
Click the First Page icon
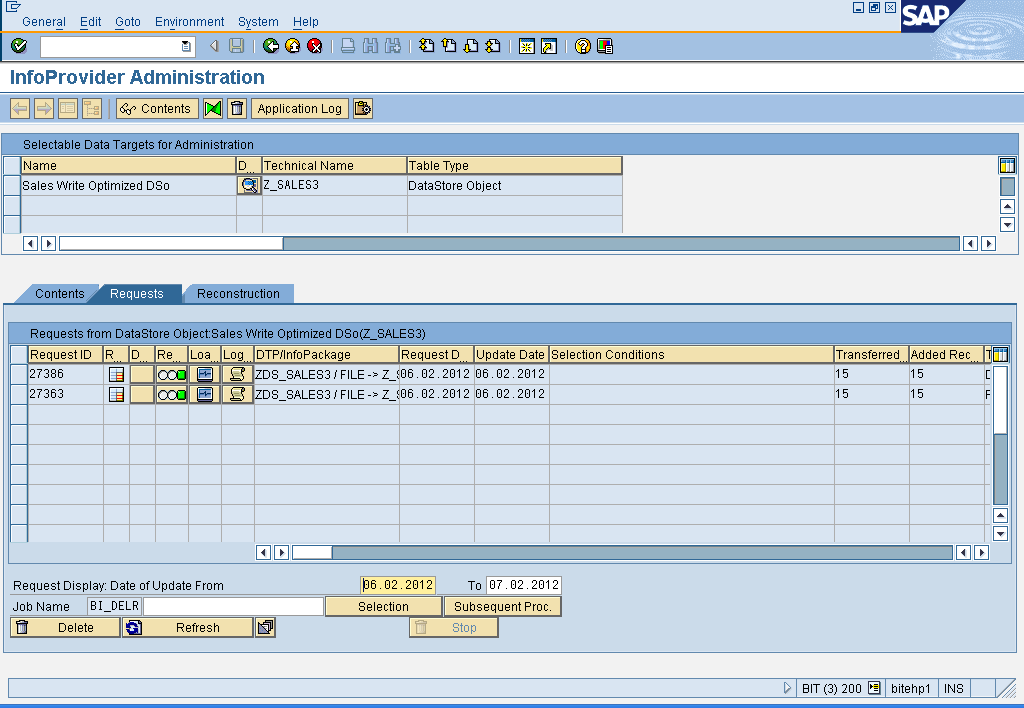click(426, 46)
